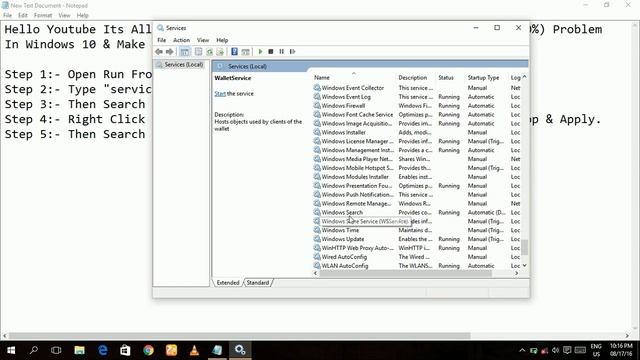Viewport: 640px width, 360px height.
Task: Open the Edit menu in Notepad
Action: coord(23,16)
